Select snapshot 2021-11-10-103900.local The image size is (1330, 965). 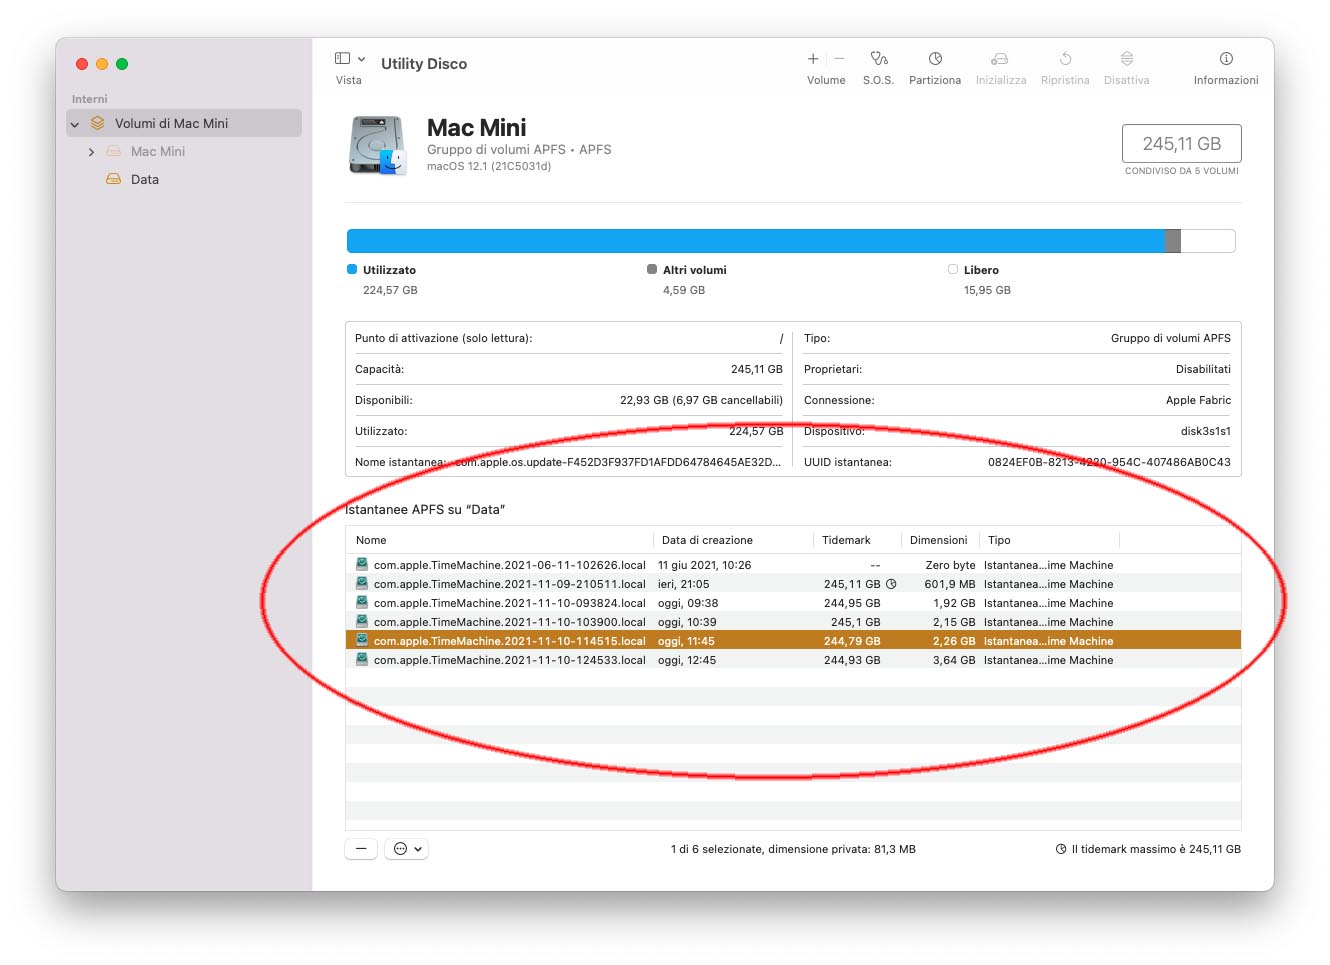tap(793, 622)
